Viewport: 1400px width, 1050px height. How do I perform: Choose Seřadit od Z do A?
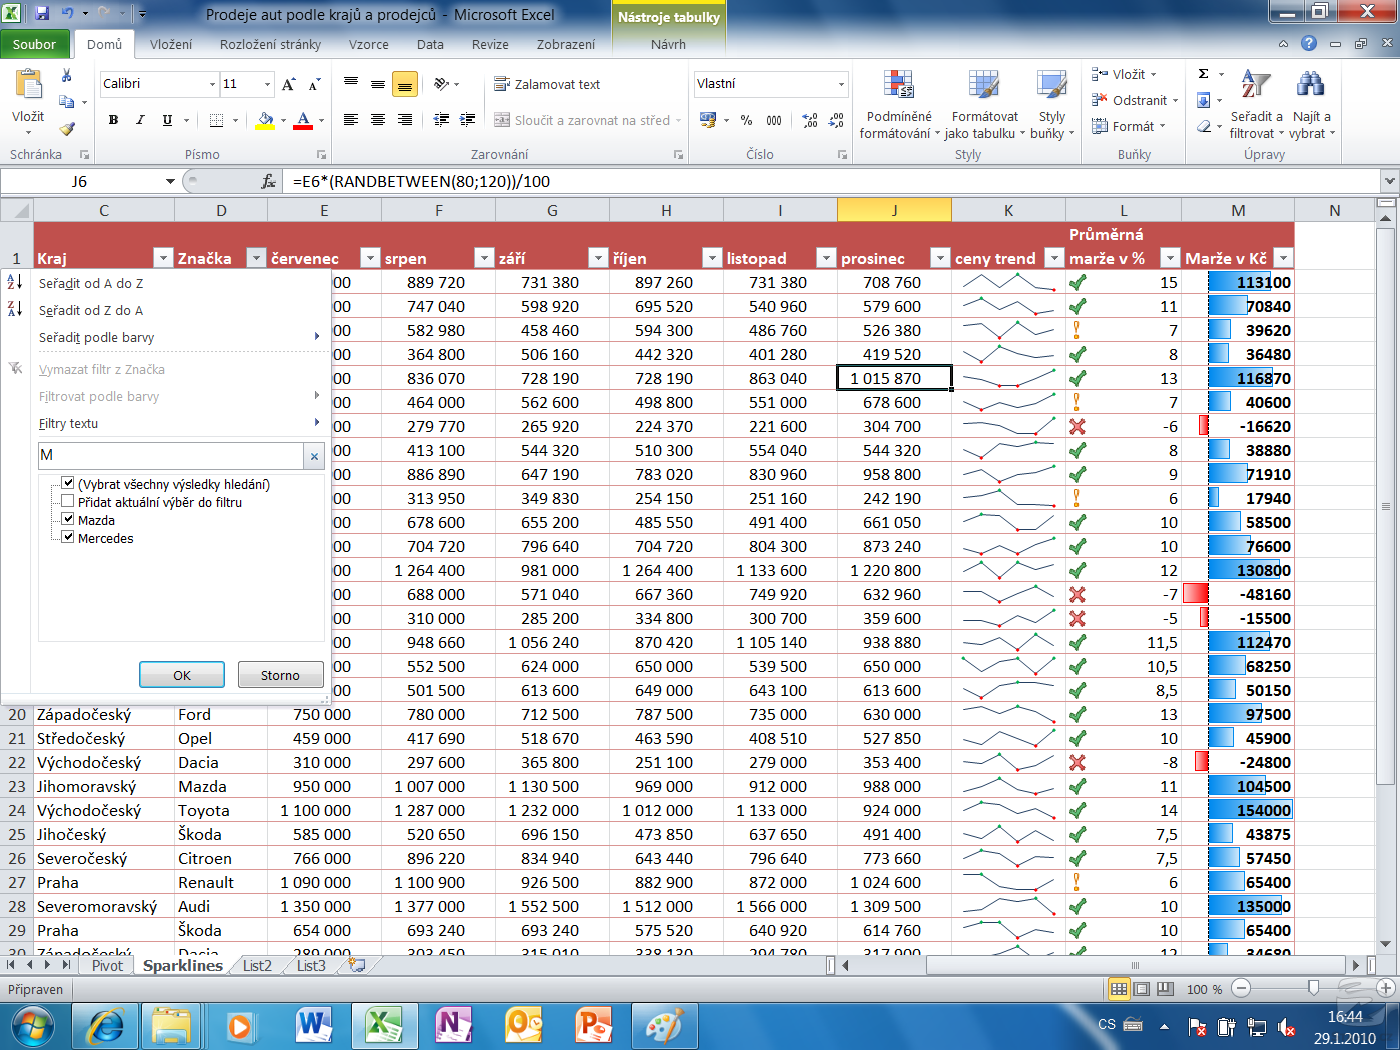(x=163, y=310)
